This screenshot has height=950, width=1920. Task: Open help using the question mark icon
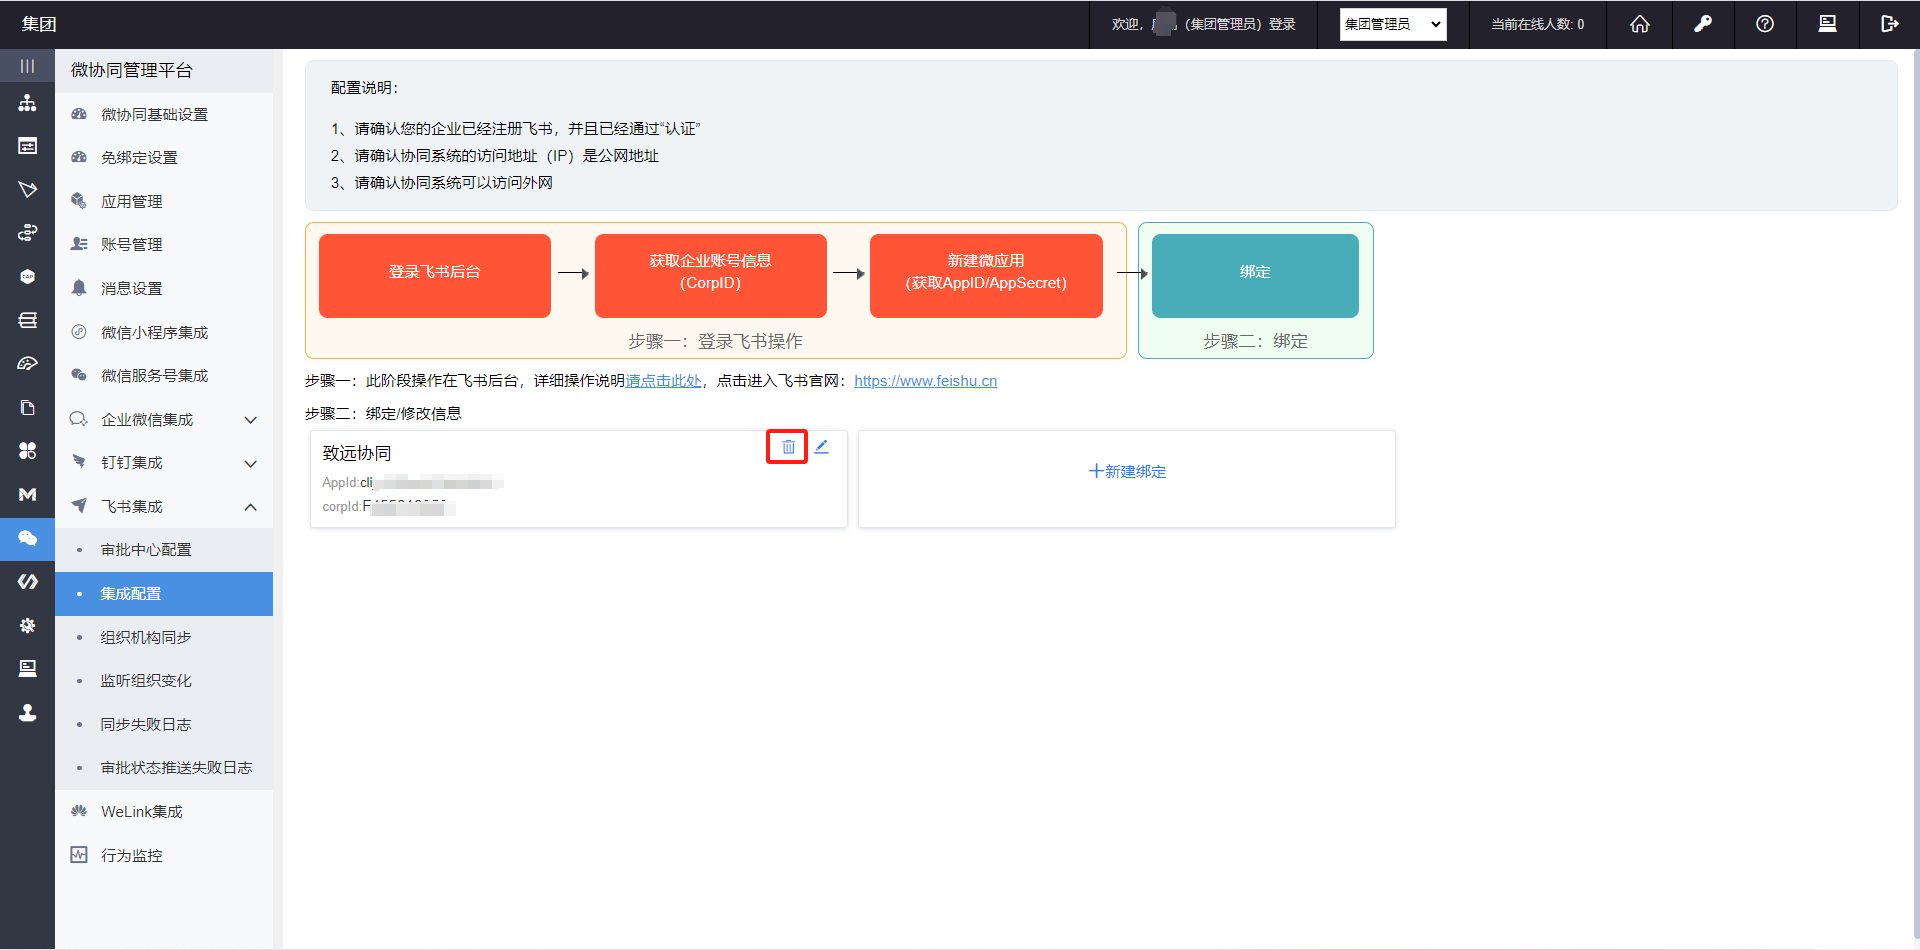tap(1765, 24)
